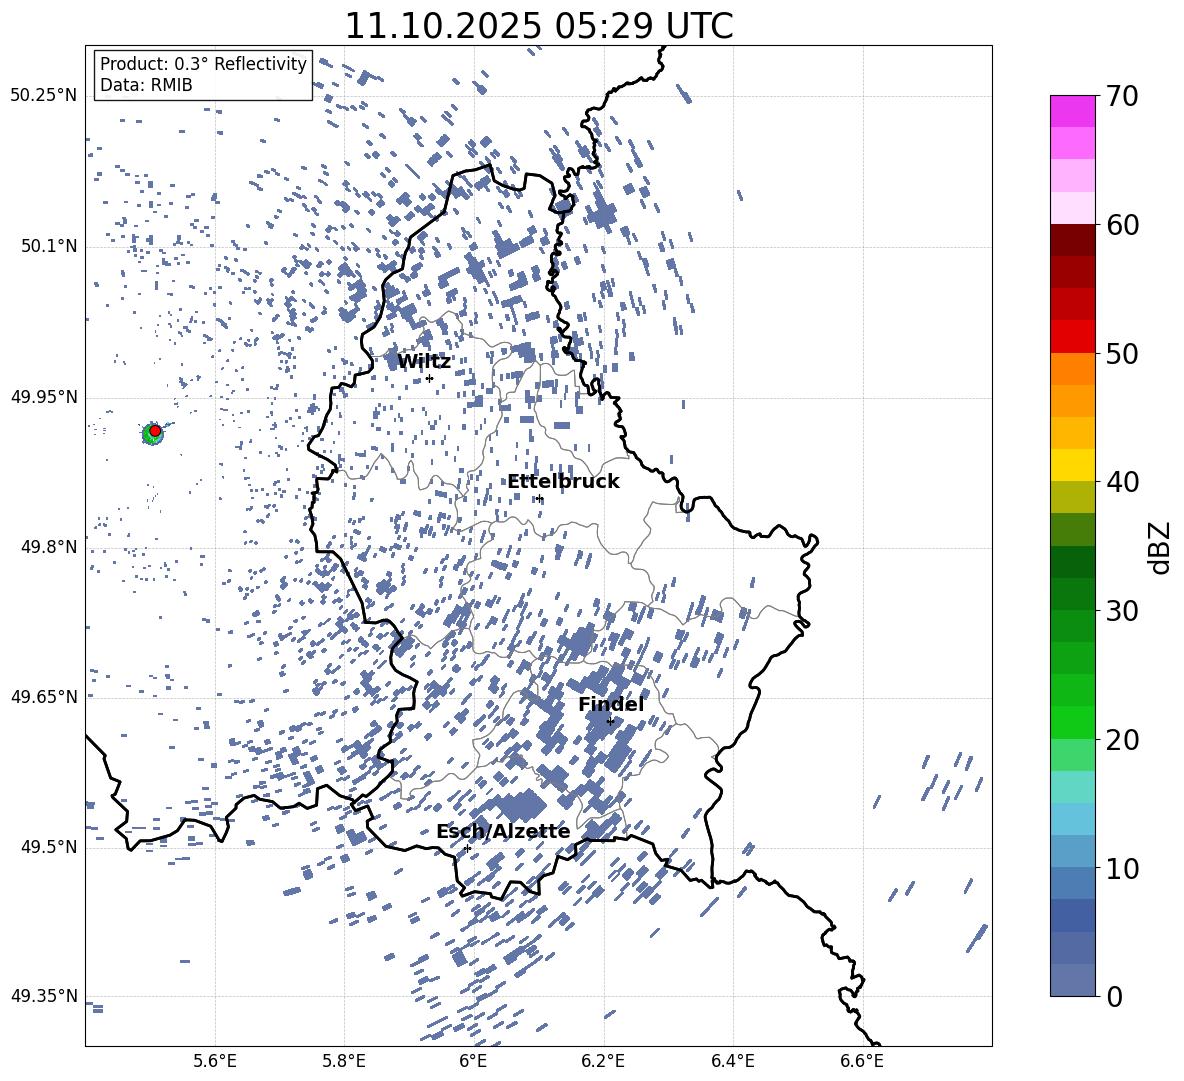Image resolution: width=1184 pixels, height=1081 pixels.
Task: Click the 'Data: RMIB' label
Action: point(146,85)
